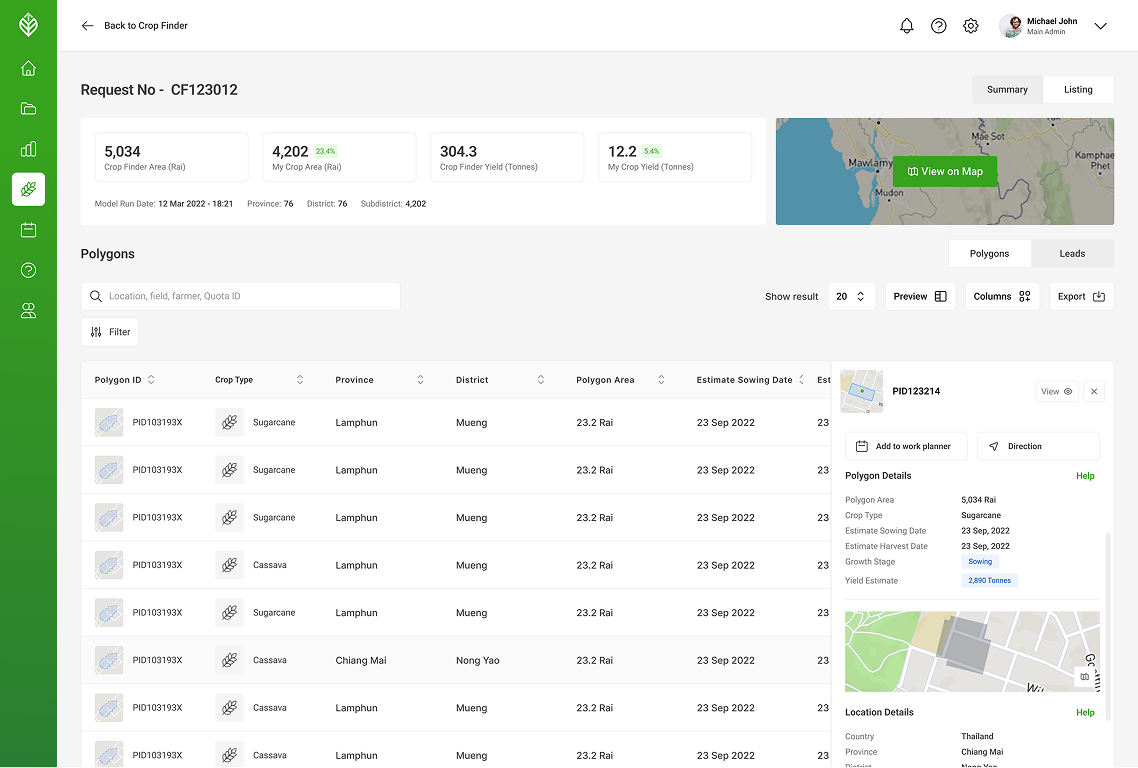This screenshot has height=768, width=1138.
Task: Switch to Listing tab
Action: (x=1078, y=89)
